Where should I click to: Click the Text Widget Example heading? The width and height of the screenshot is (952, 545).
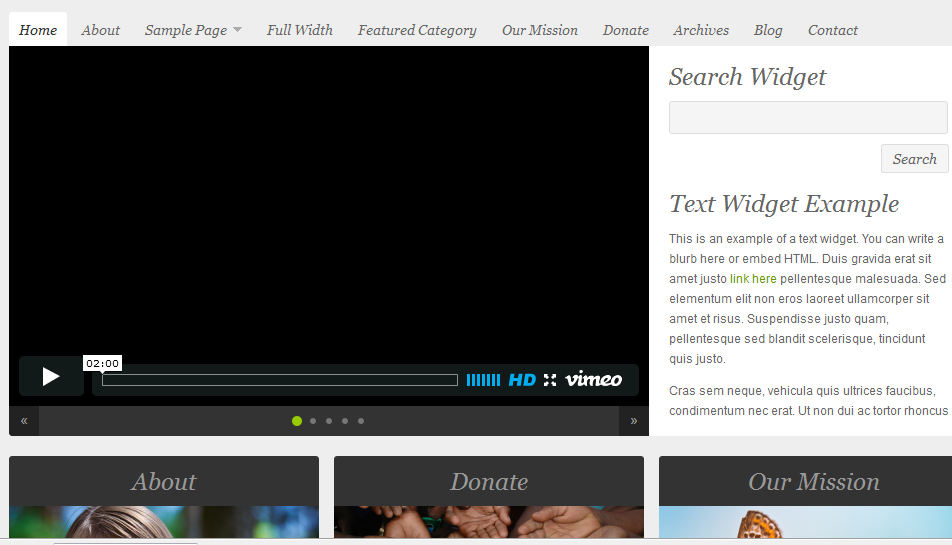click(784, 204)
